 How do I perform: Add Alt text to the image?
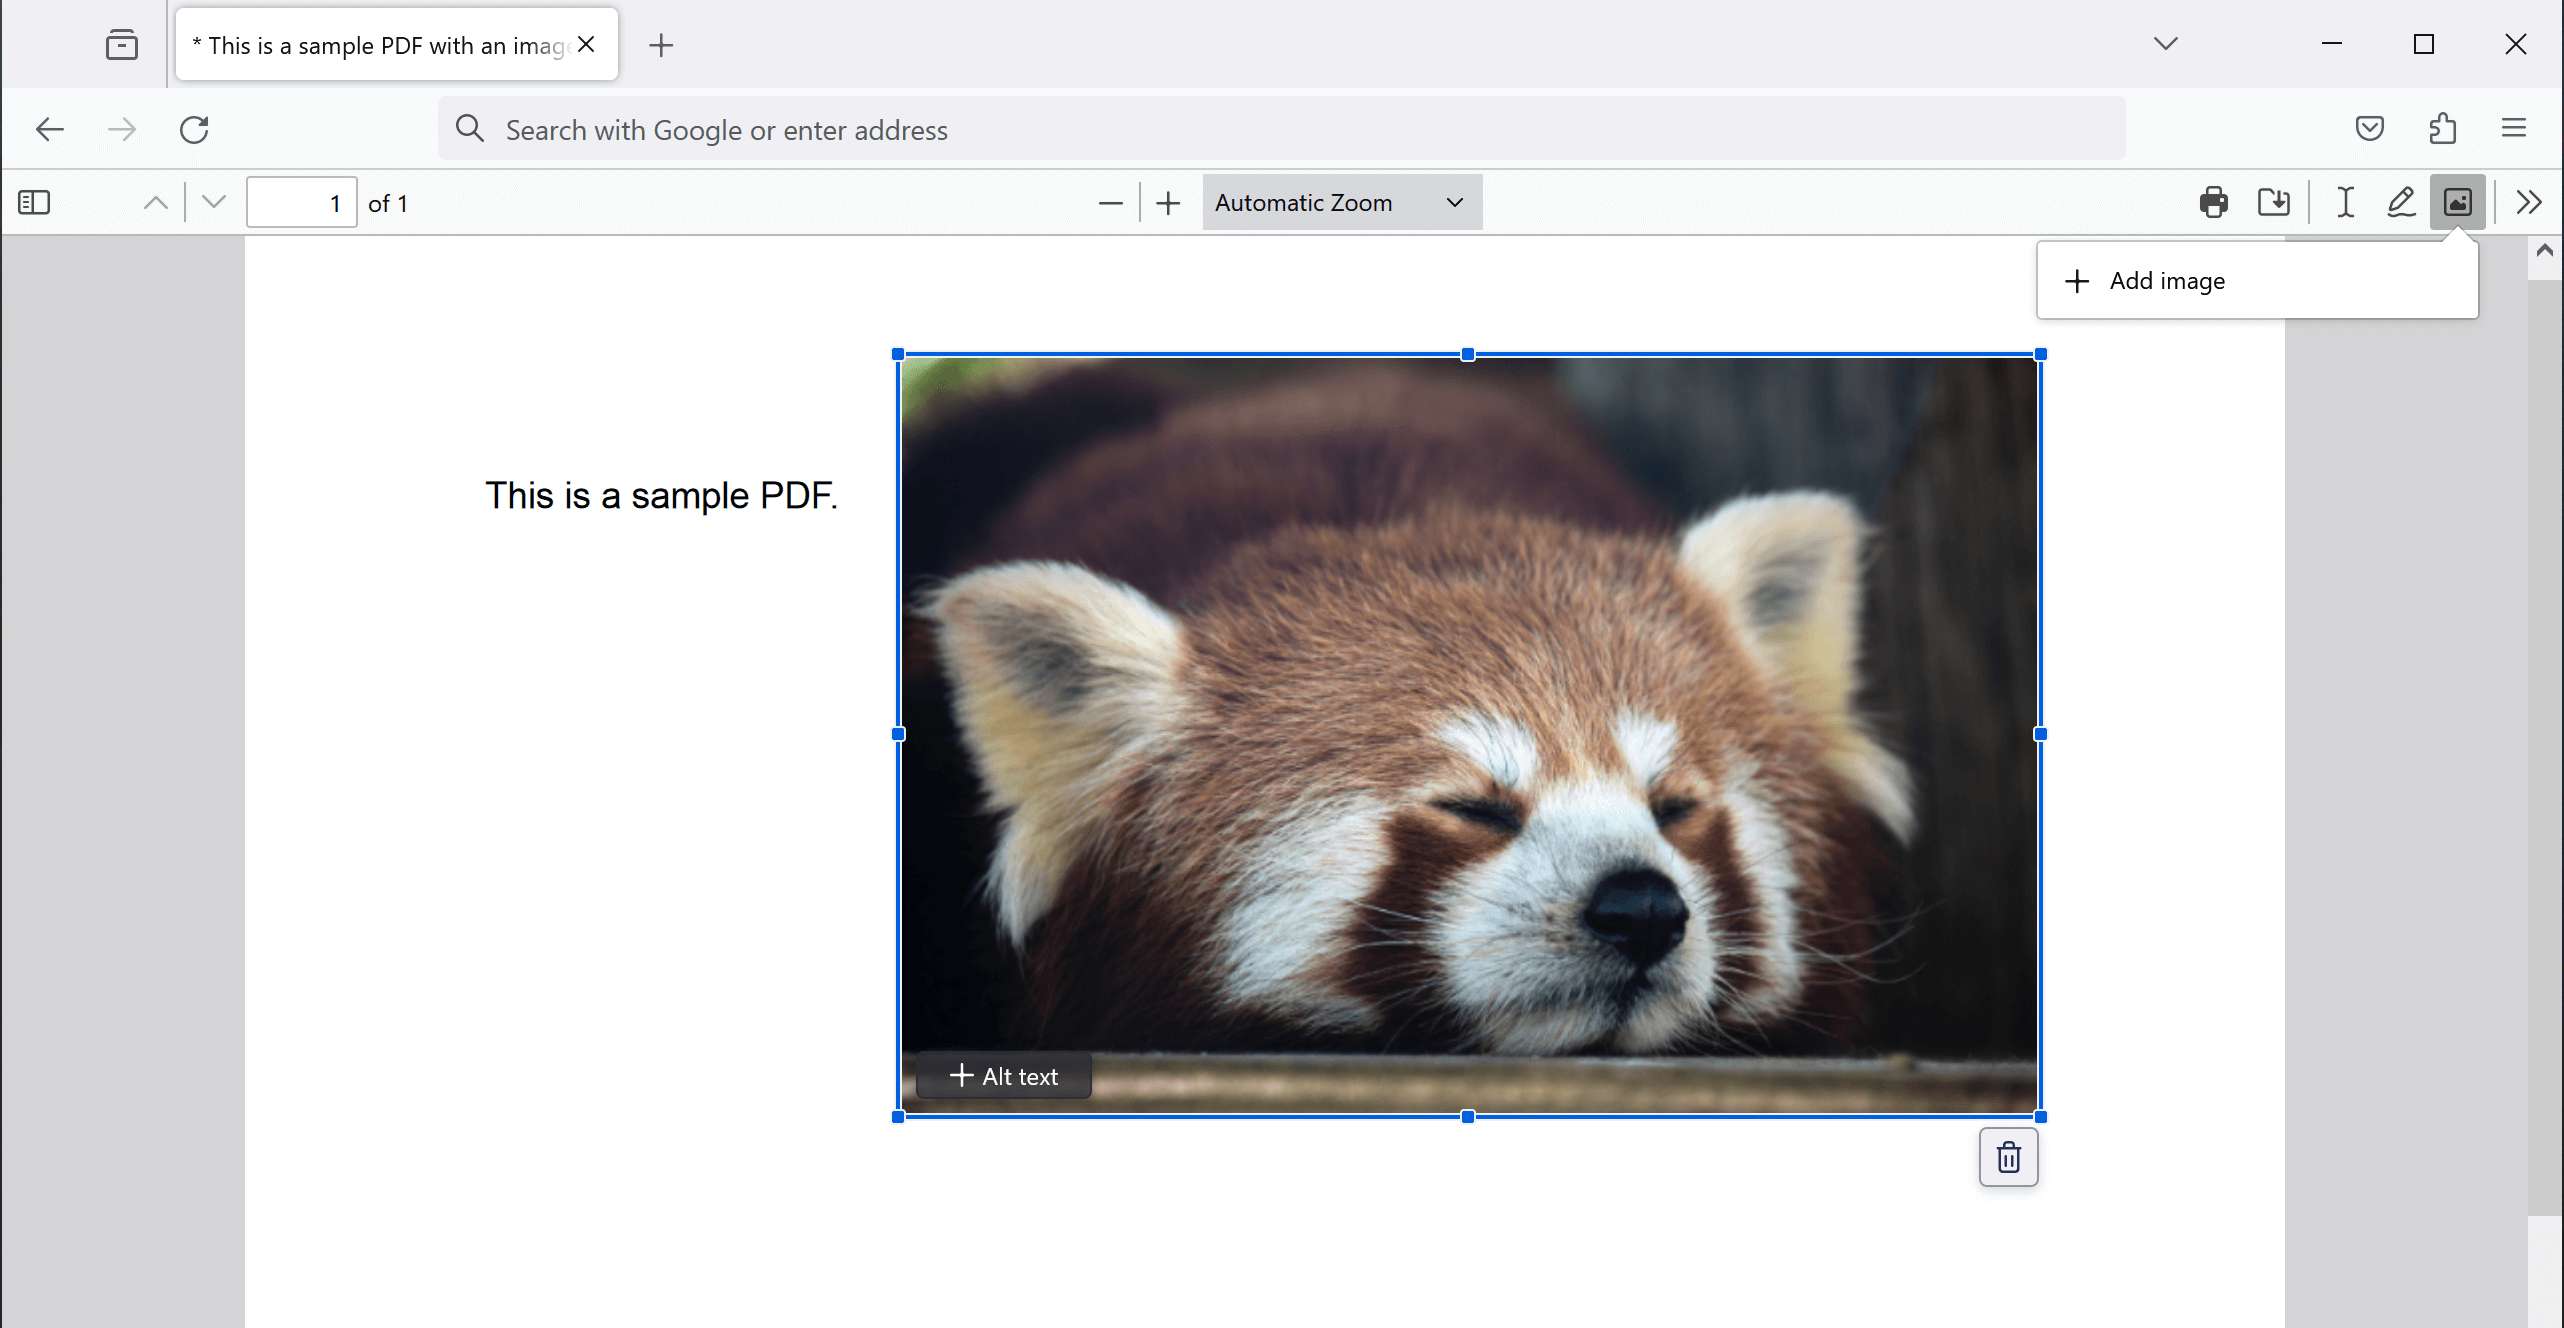coord(1003,1076)
